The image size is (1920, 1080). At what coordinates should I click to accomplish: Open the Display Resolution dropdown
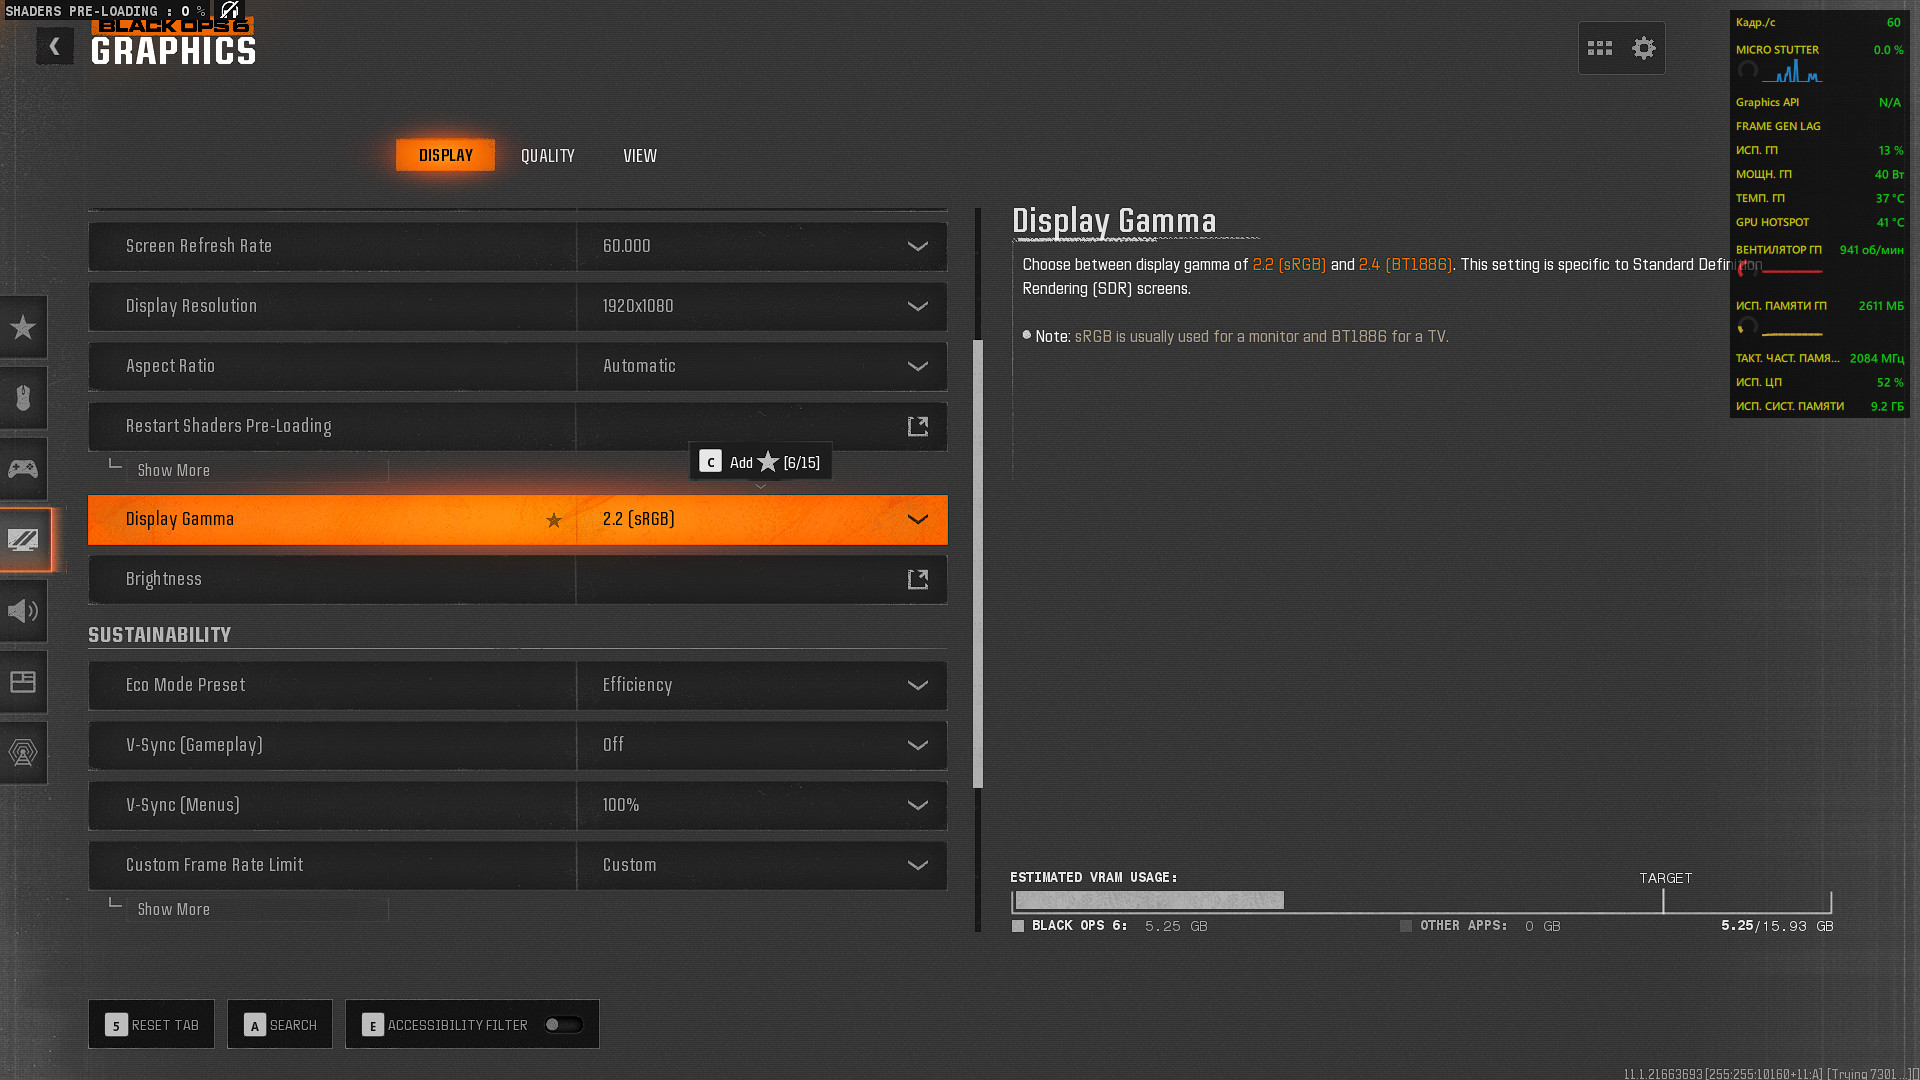[917, 306]
